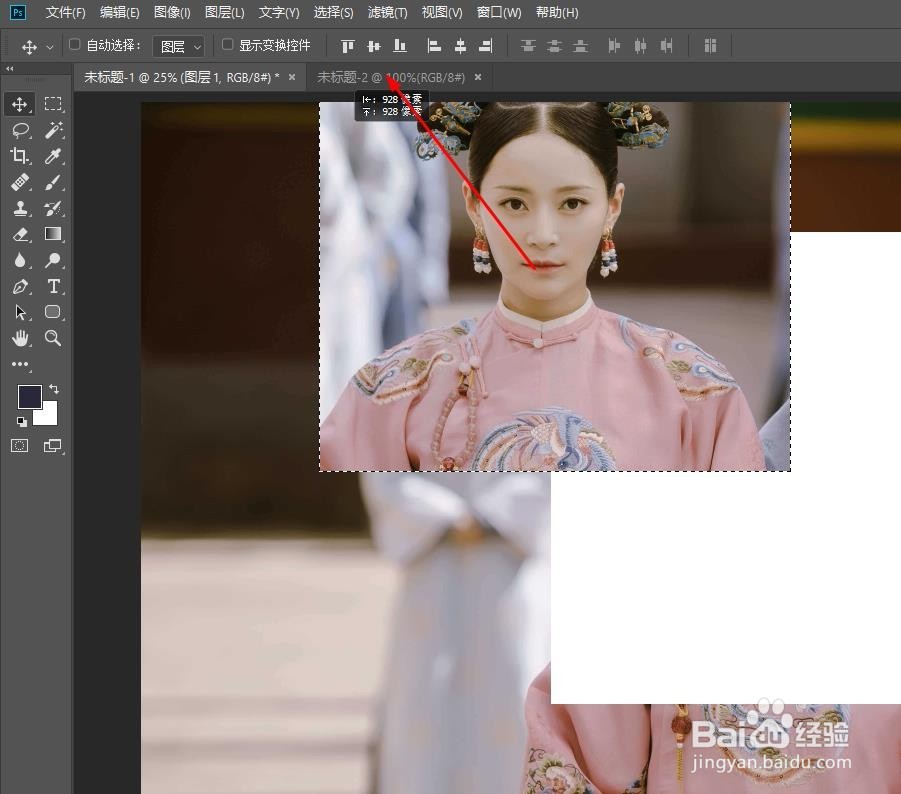901x794 pixels.
Task: Select the Crop tool
Action: [20, 156]
